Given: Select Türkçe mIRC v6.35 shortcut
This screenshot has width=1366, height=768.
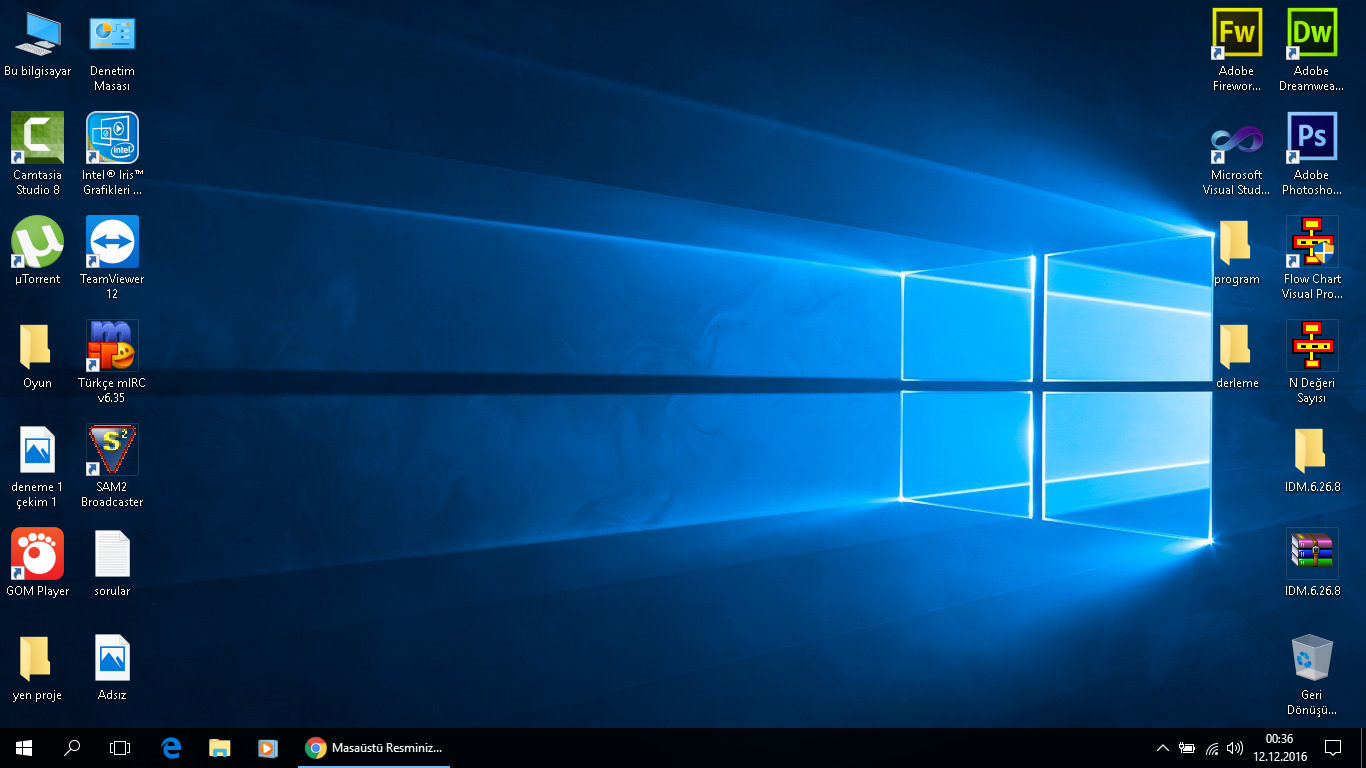Looking at the screenshot, I should (112, 363).
